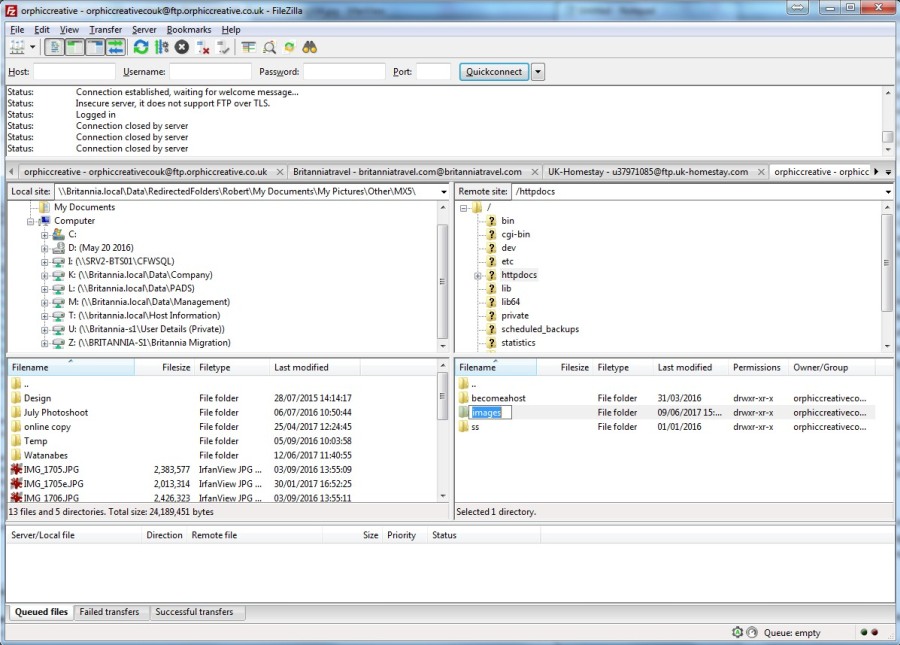Viewport: 900px width, 645px height.
Task: Select the IMG_1705.JPG file icon
Action: click(16, 469)
